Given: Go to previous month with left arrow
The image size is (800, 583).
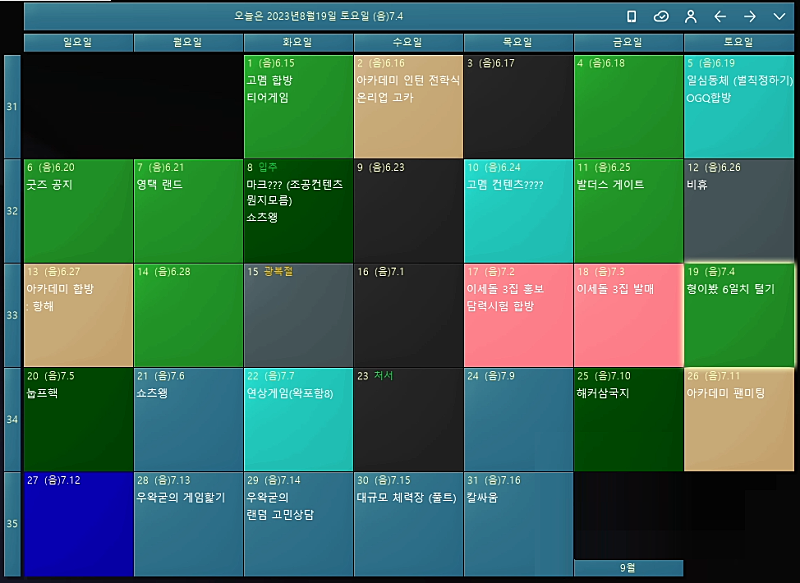Looking at the screenshot, I should point(720,16).
